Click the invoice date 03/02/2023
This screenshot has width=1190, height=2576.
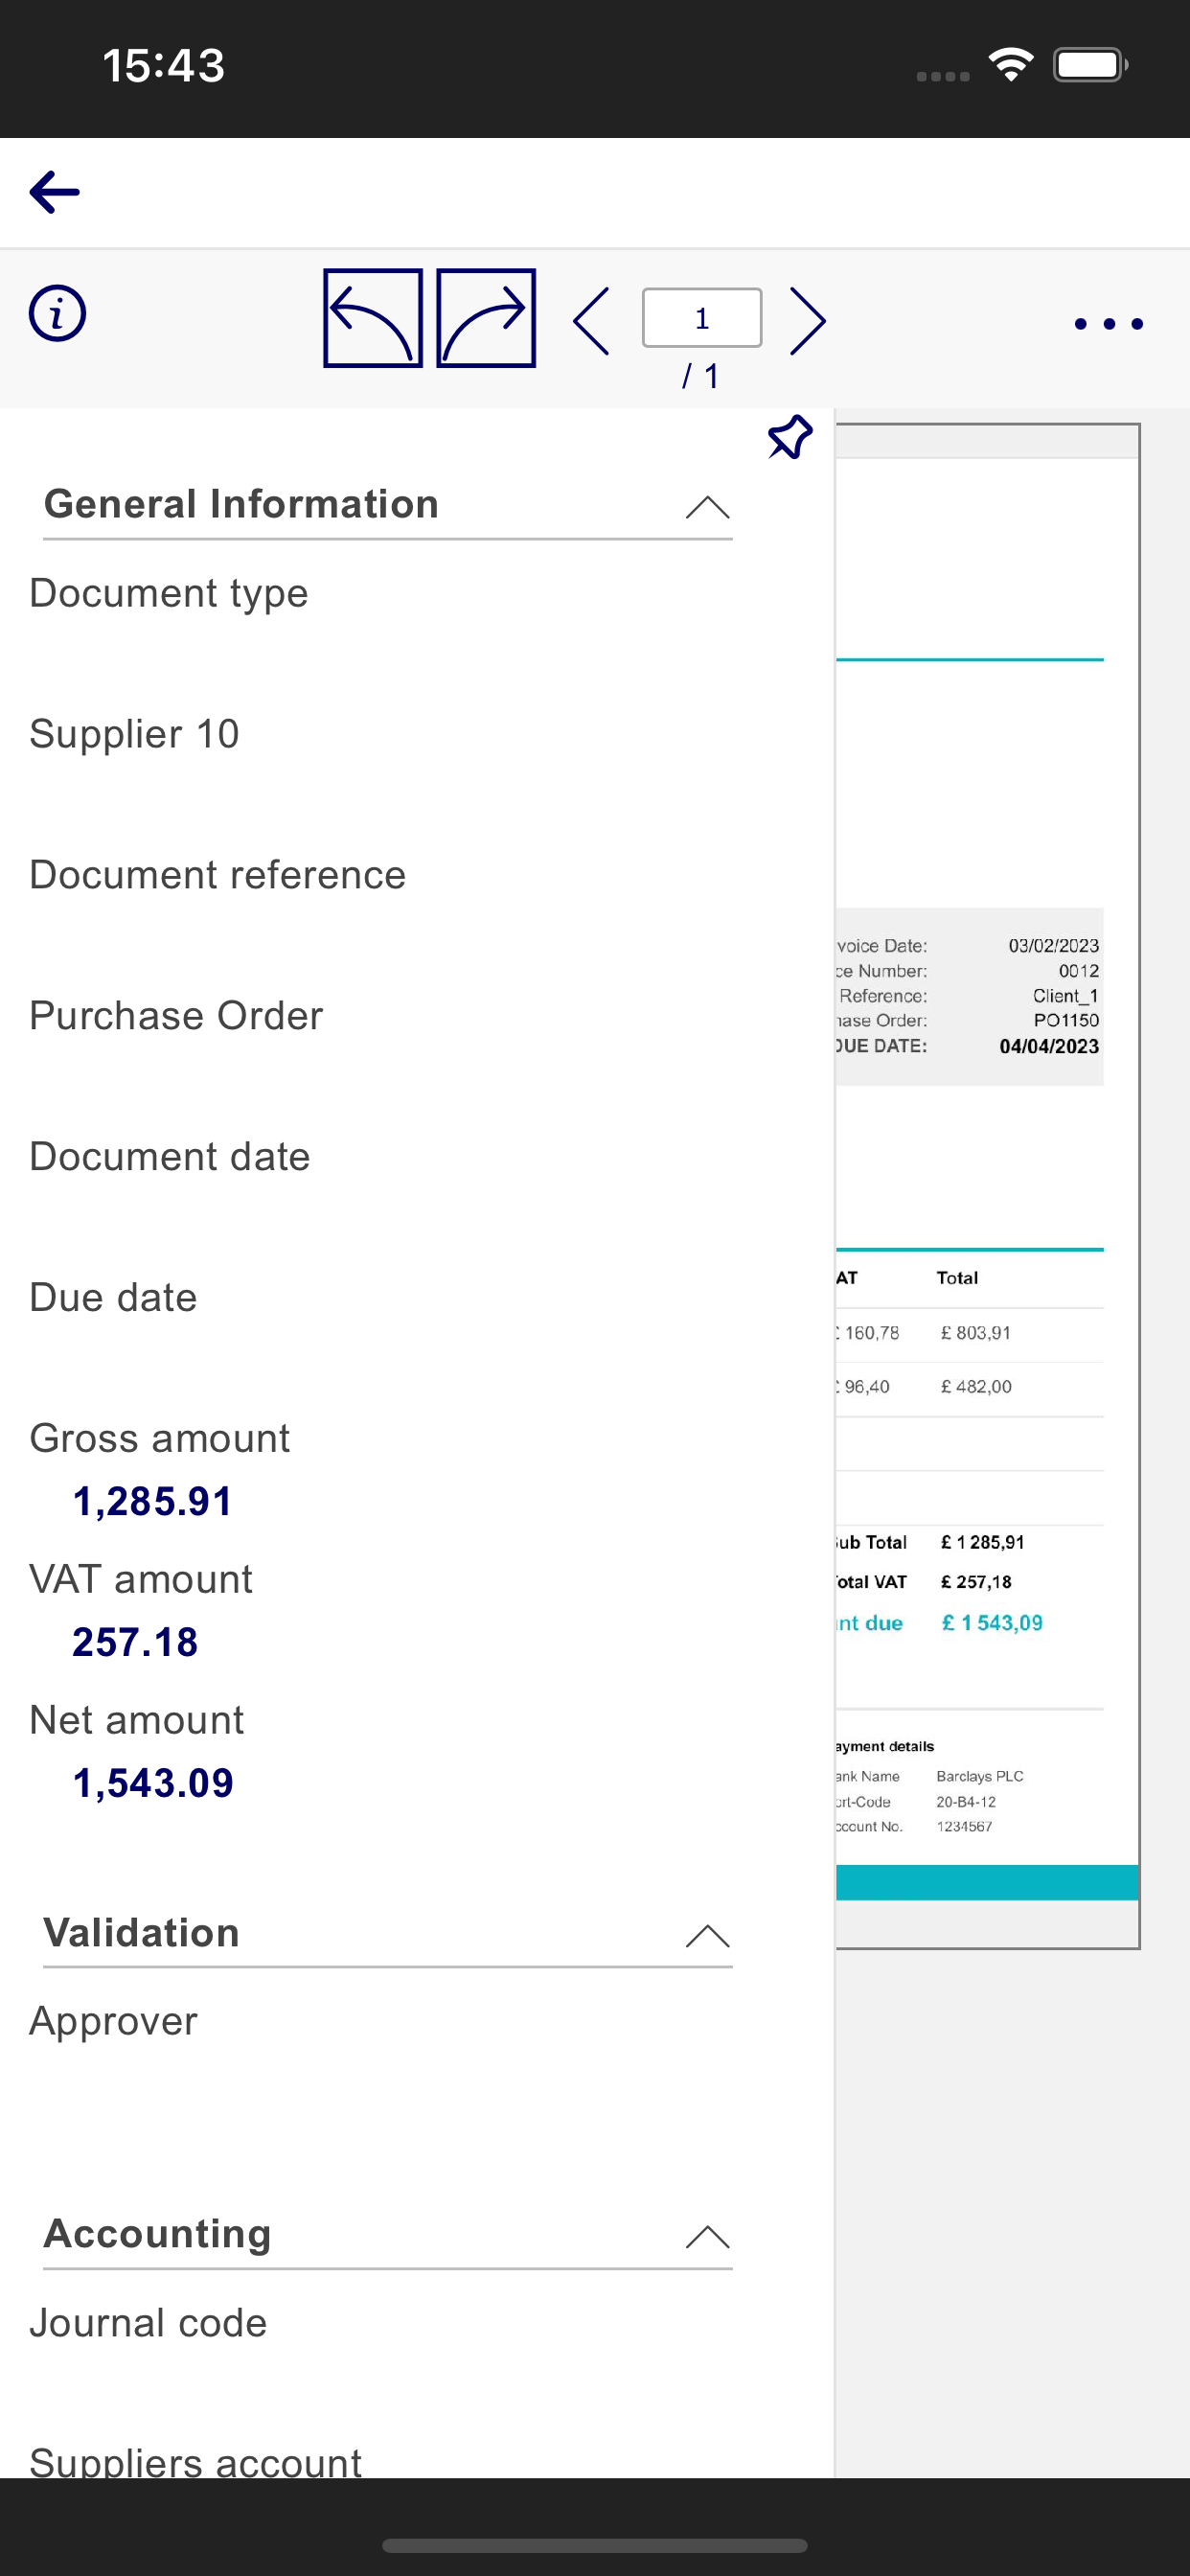tap(1053, 946)
